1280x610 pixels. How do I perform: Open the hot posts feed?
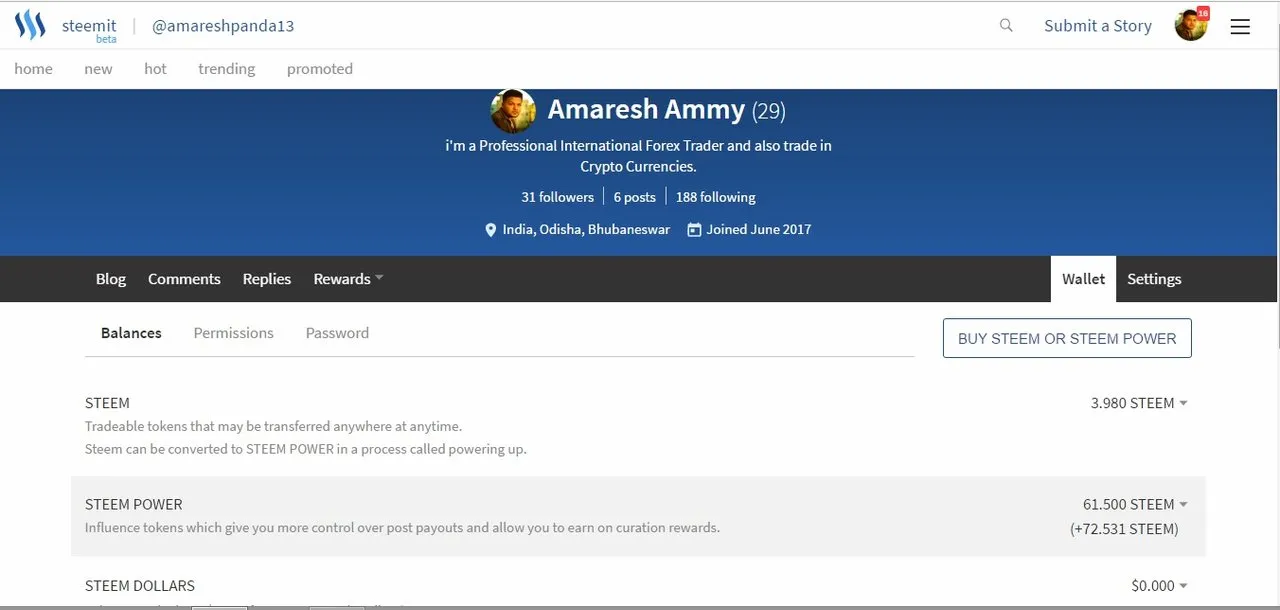(x=155, y=69)
